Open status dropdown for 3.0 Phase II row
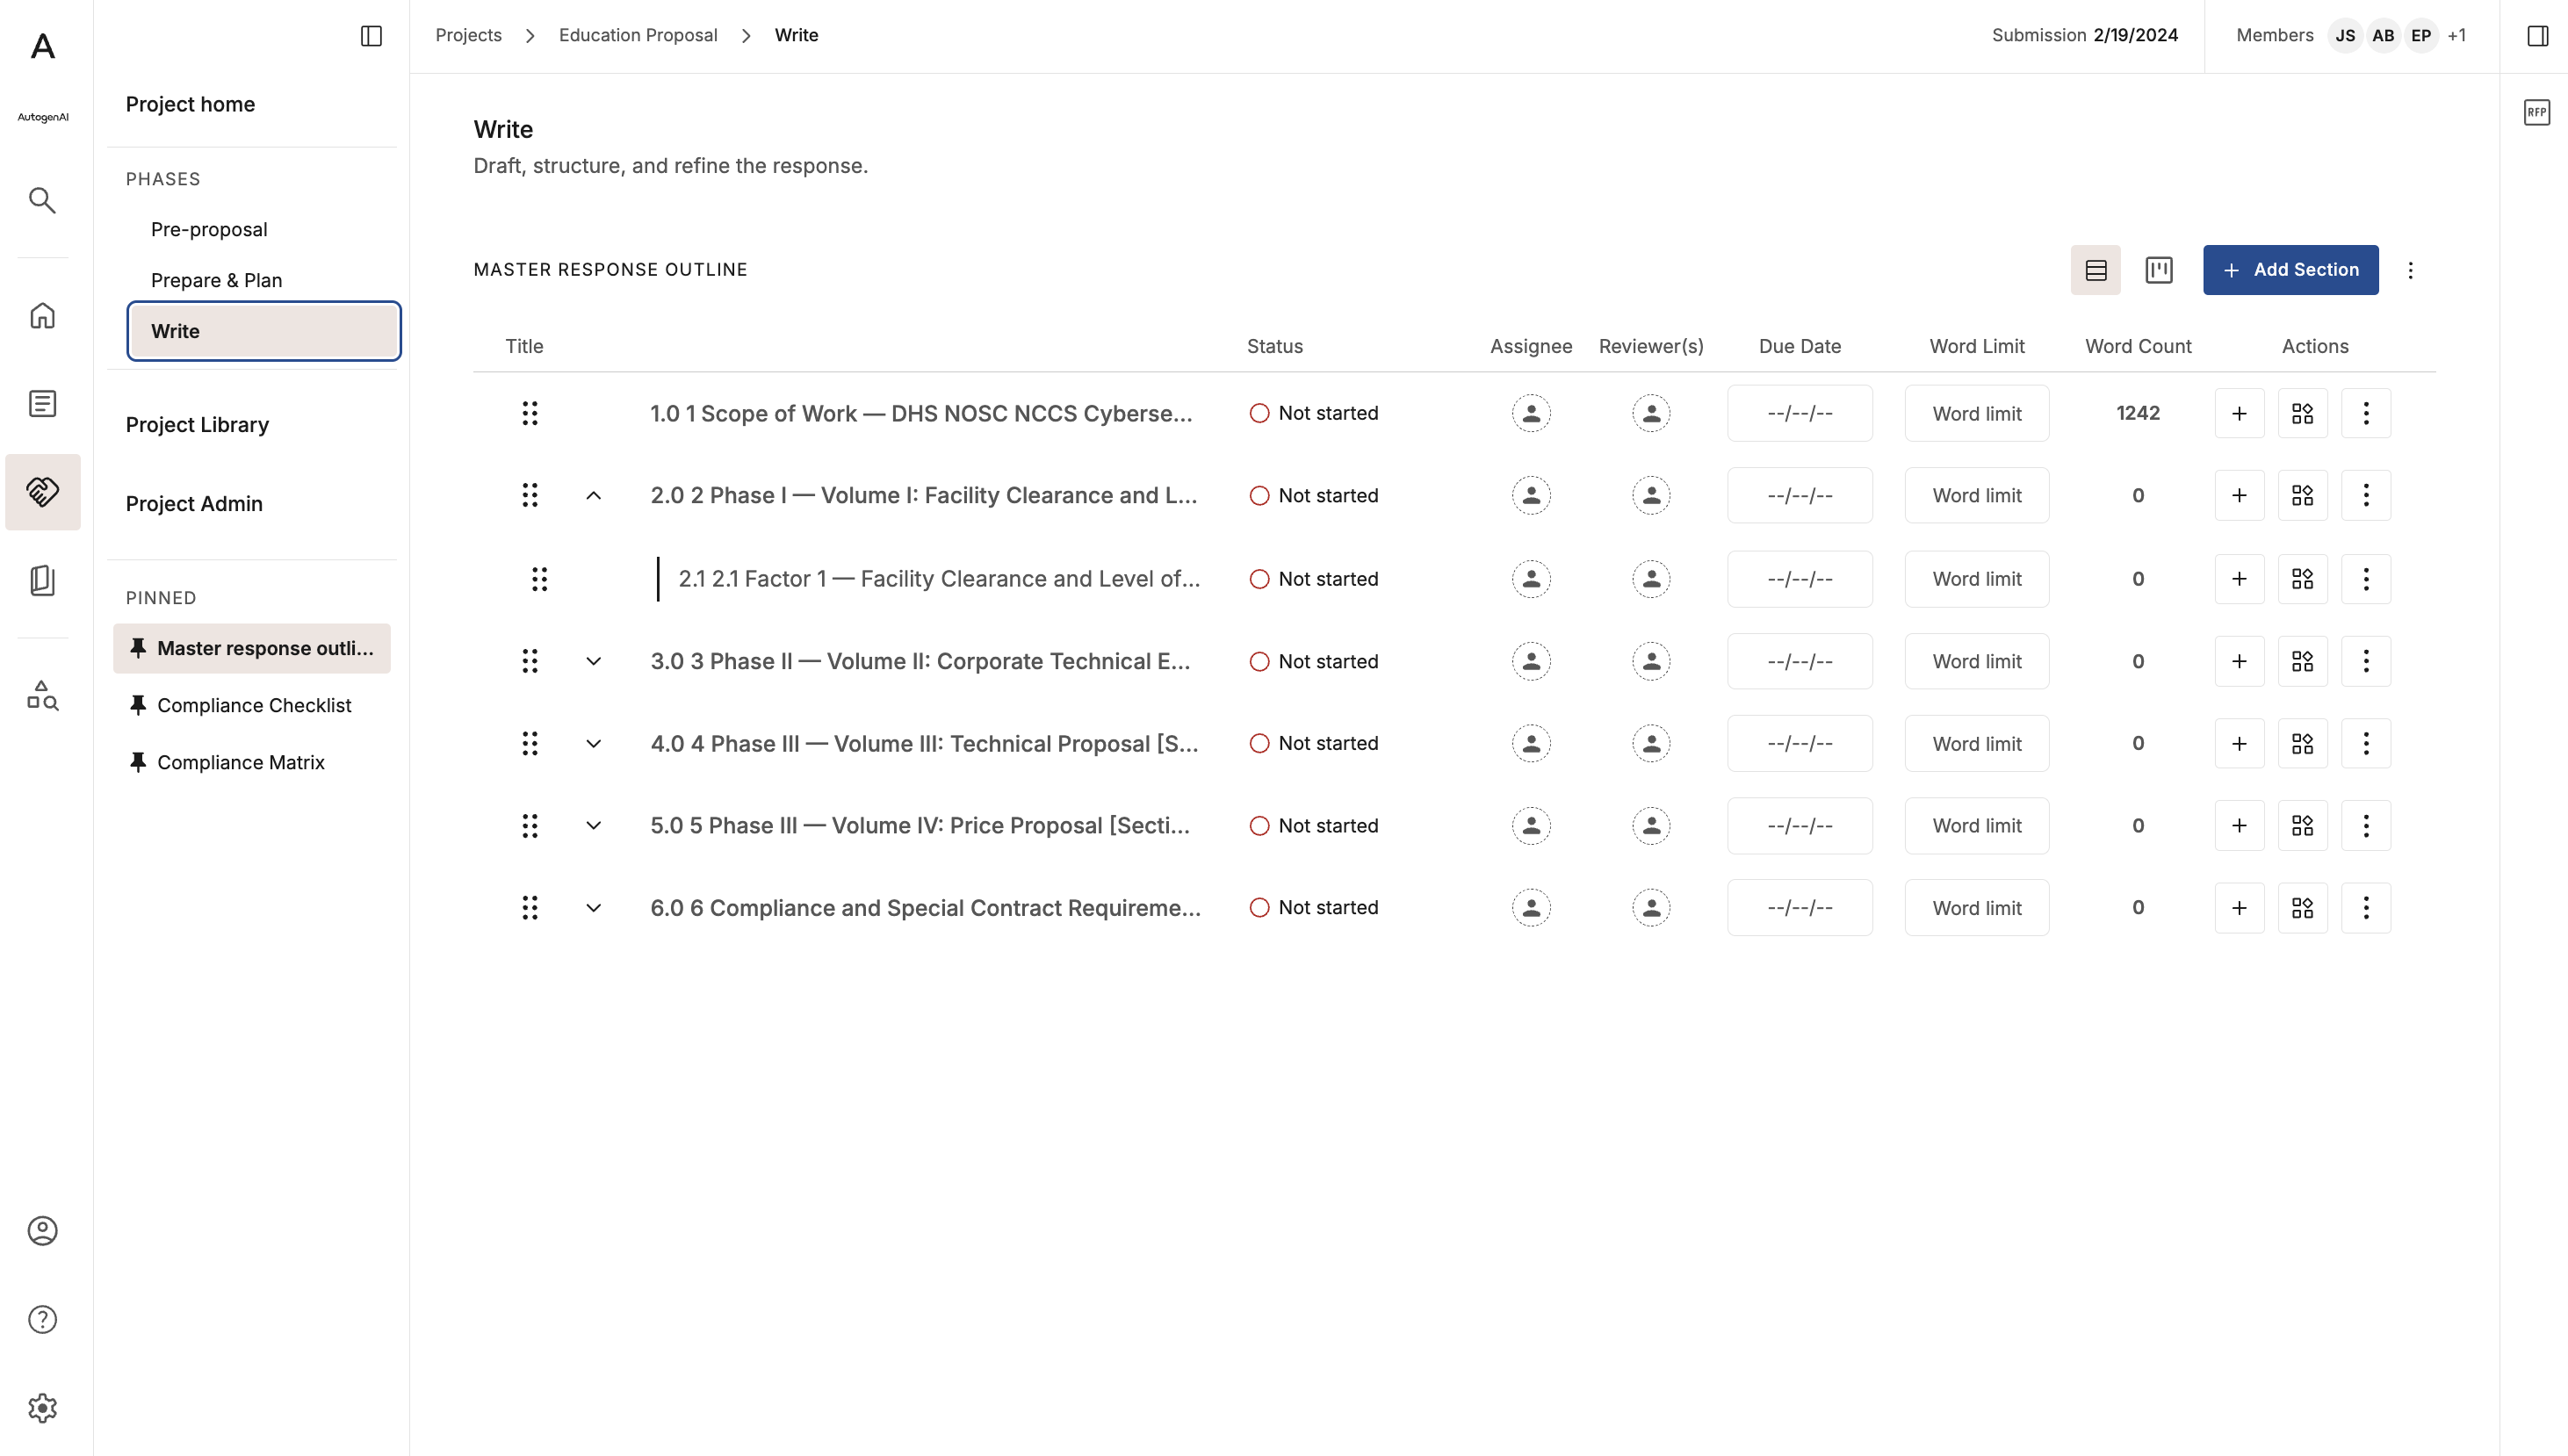The height and width of the screenshot is (1456, 2568). coord(1314,661)
